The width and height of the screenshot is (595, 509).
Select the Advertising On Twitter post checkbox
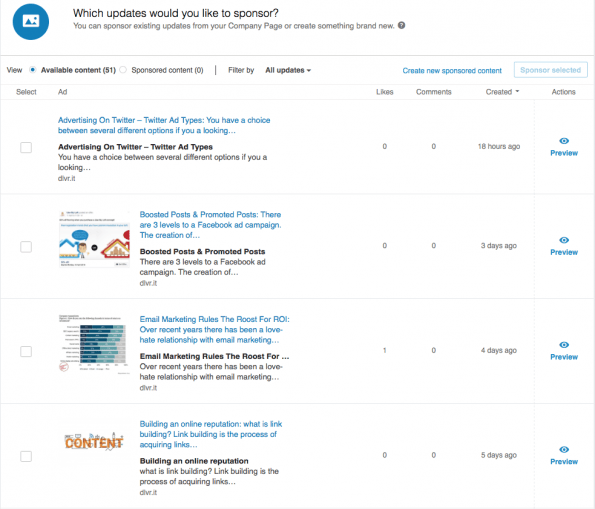pos(26,147)
